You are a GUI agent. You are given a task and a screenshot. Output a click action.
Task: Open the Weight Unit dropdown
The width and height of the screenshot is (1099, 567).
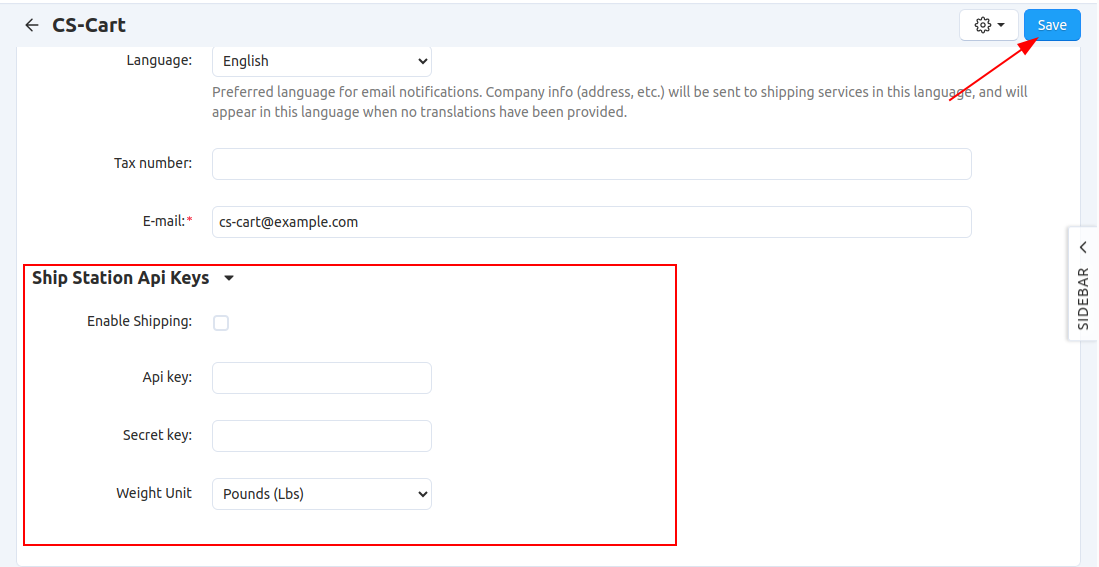coord(321,494)
